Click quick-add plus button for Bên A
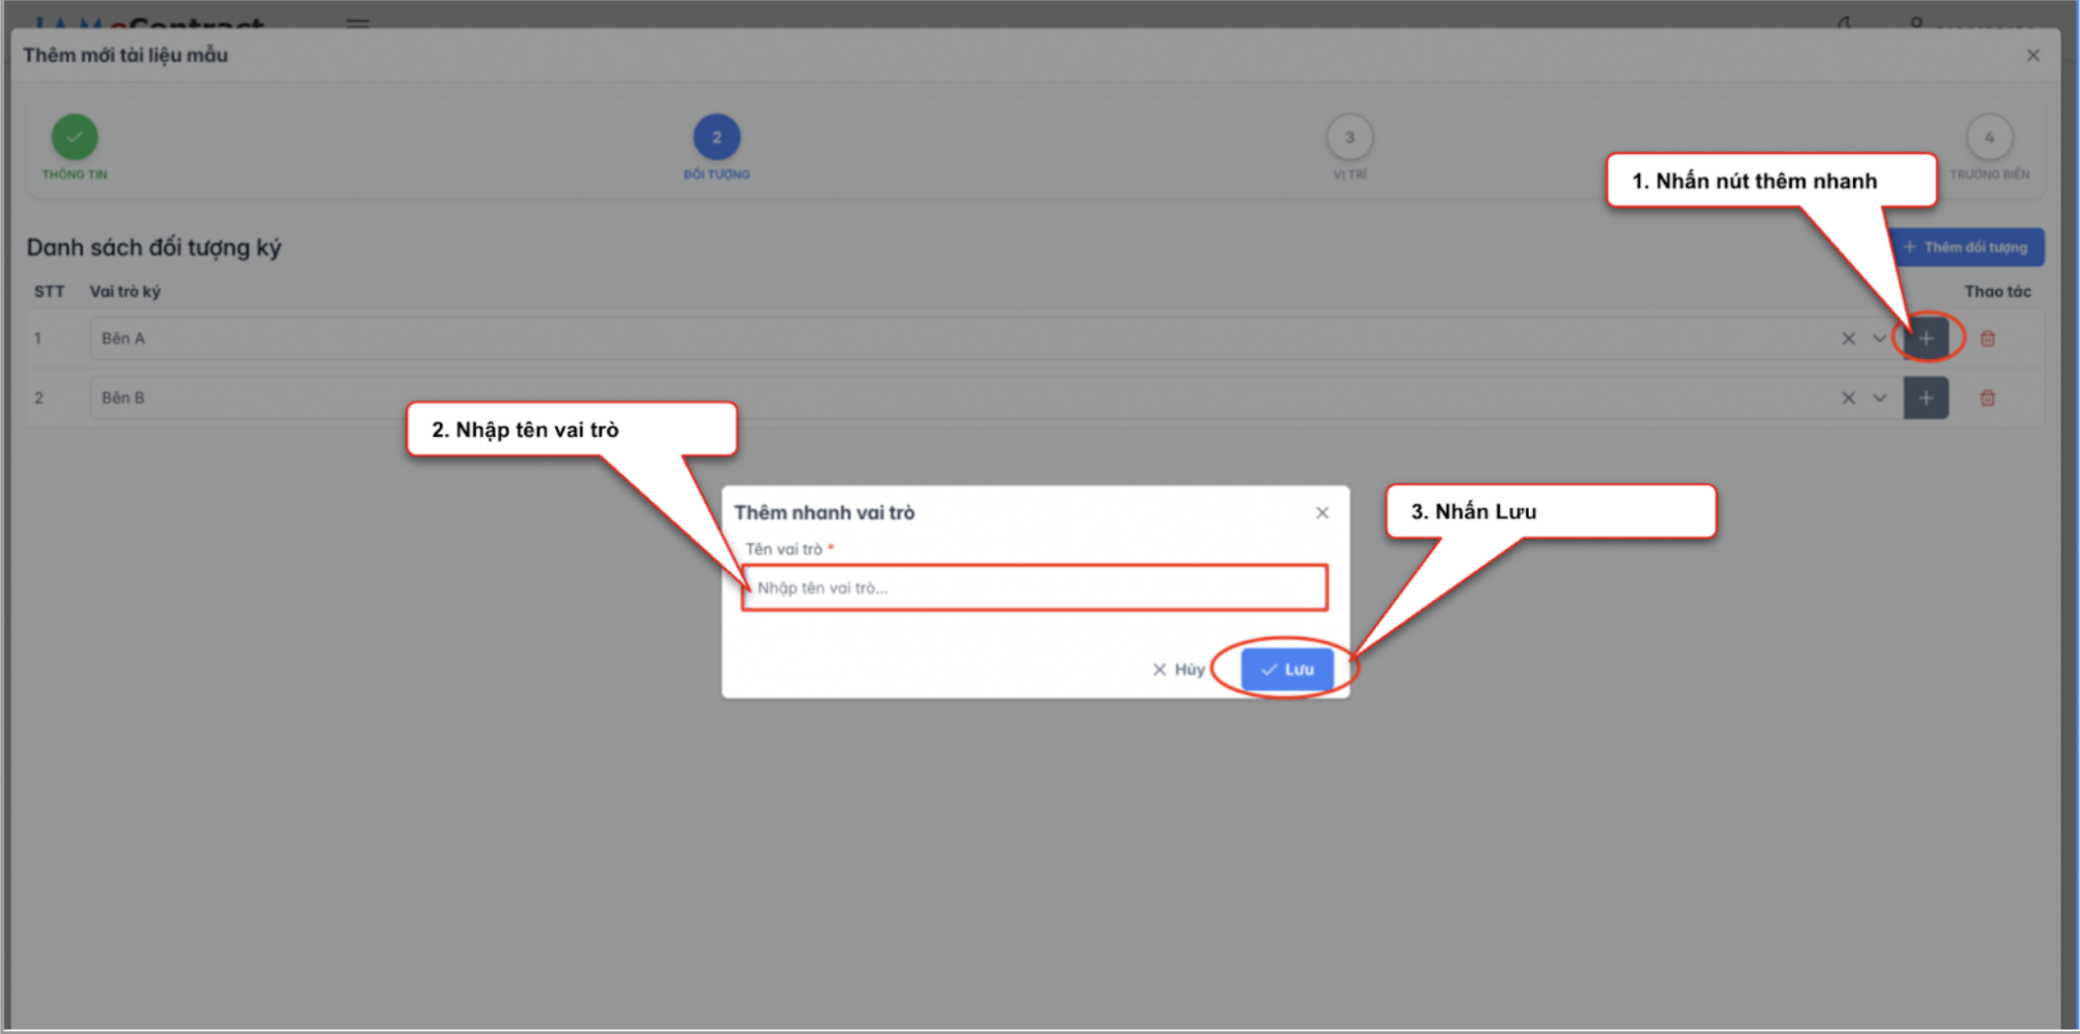 1925,339
